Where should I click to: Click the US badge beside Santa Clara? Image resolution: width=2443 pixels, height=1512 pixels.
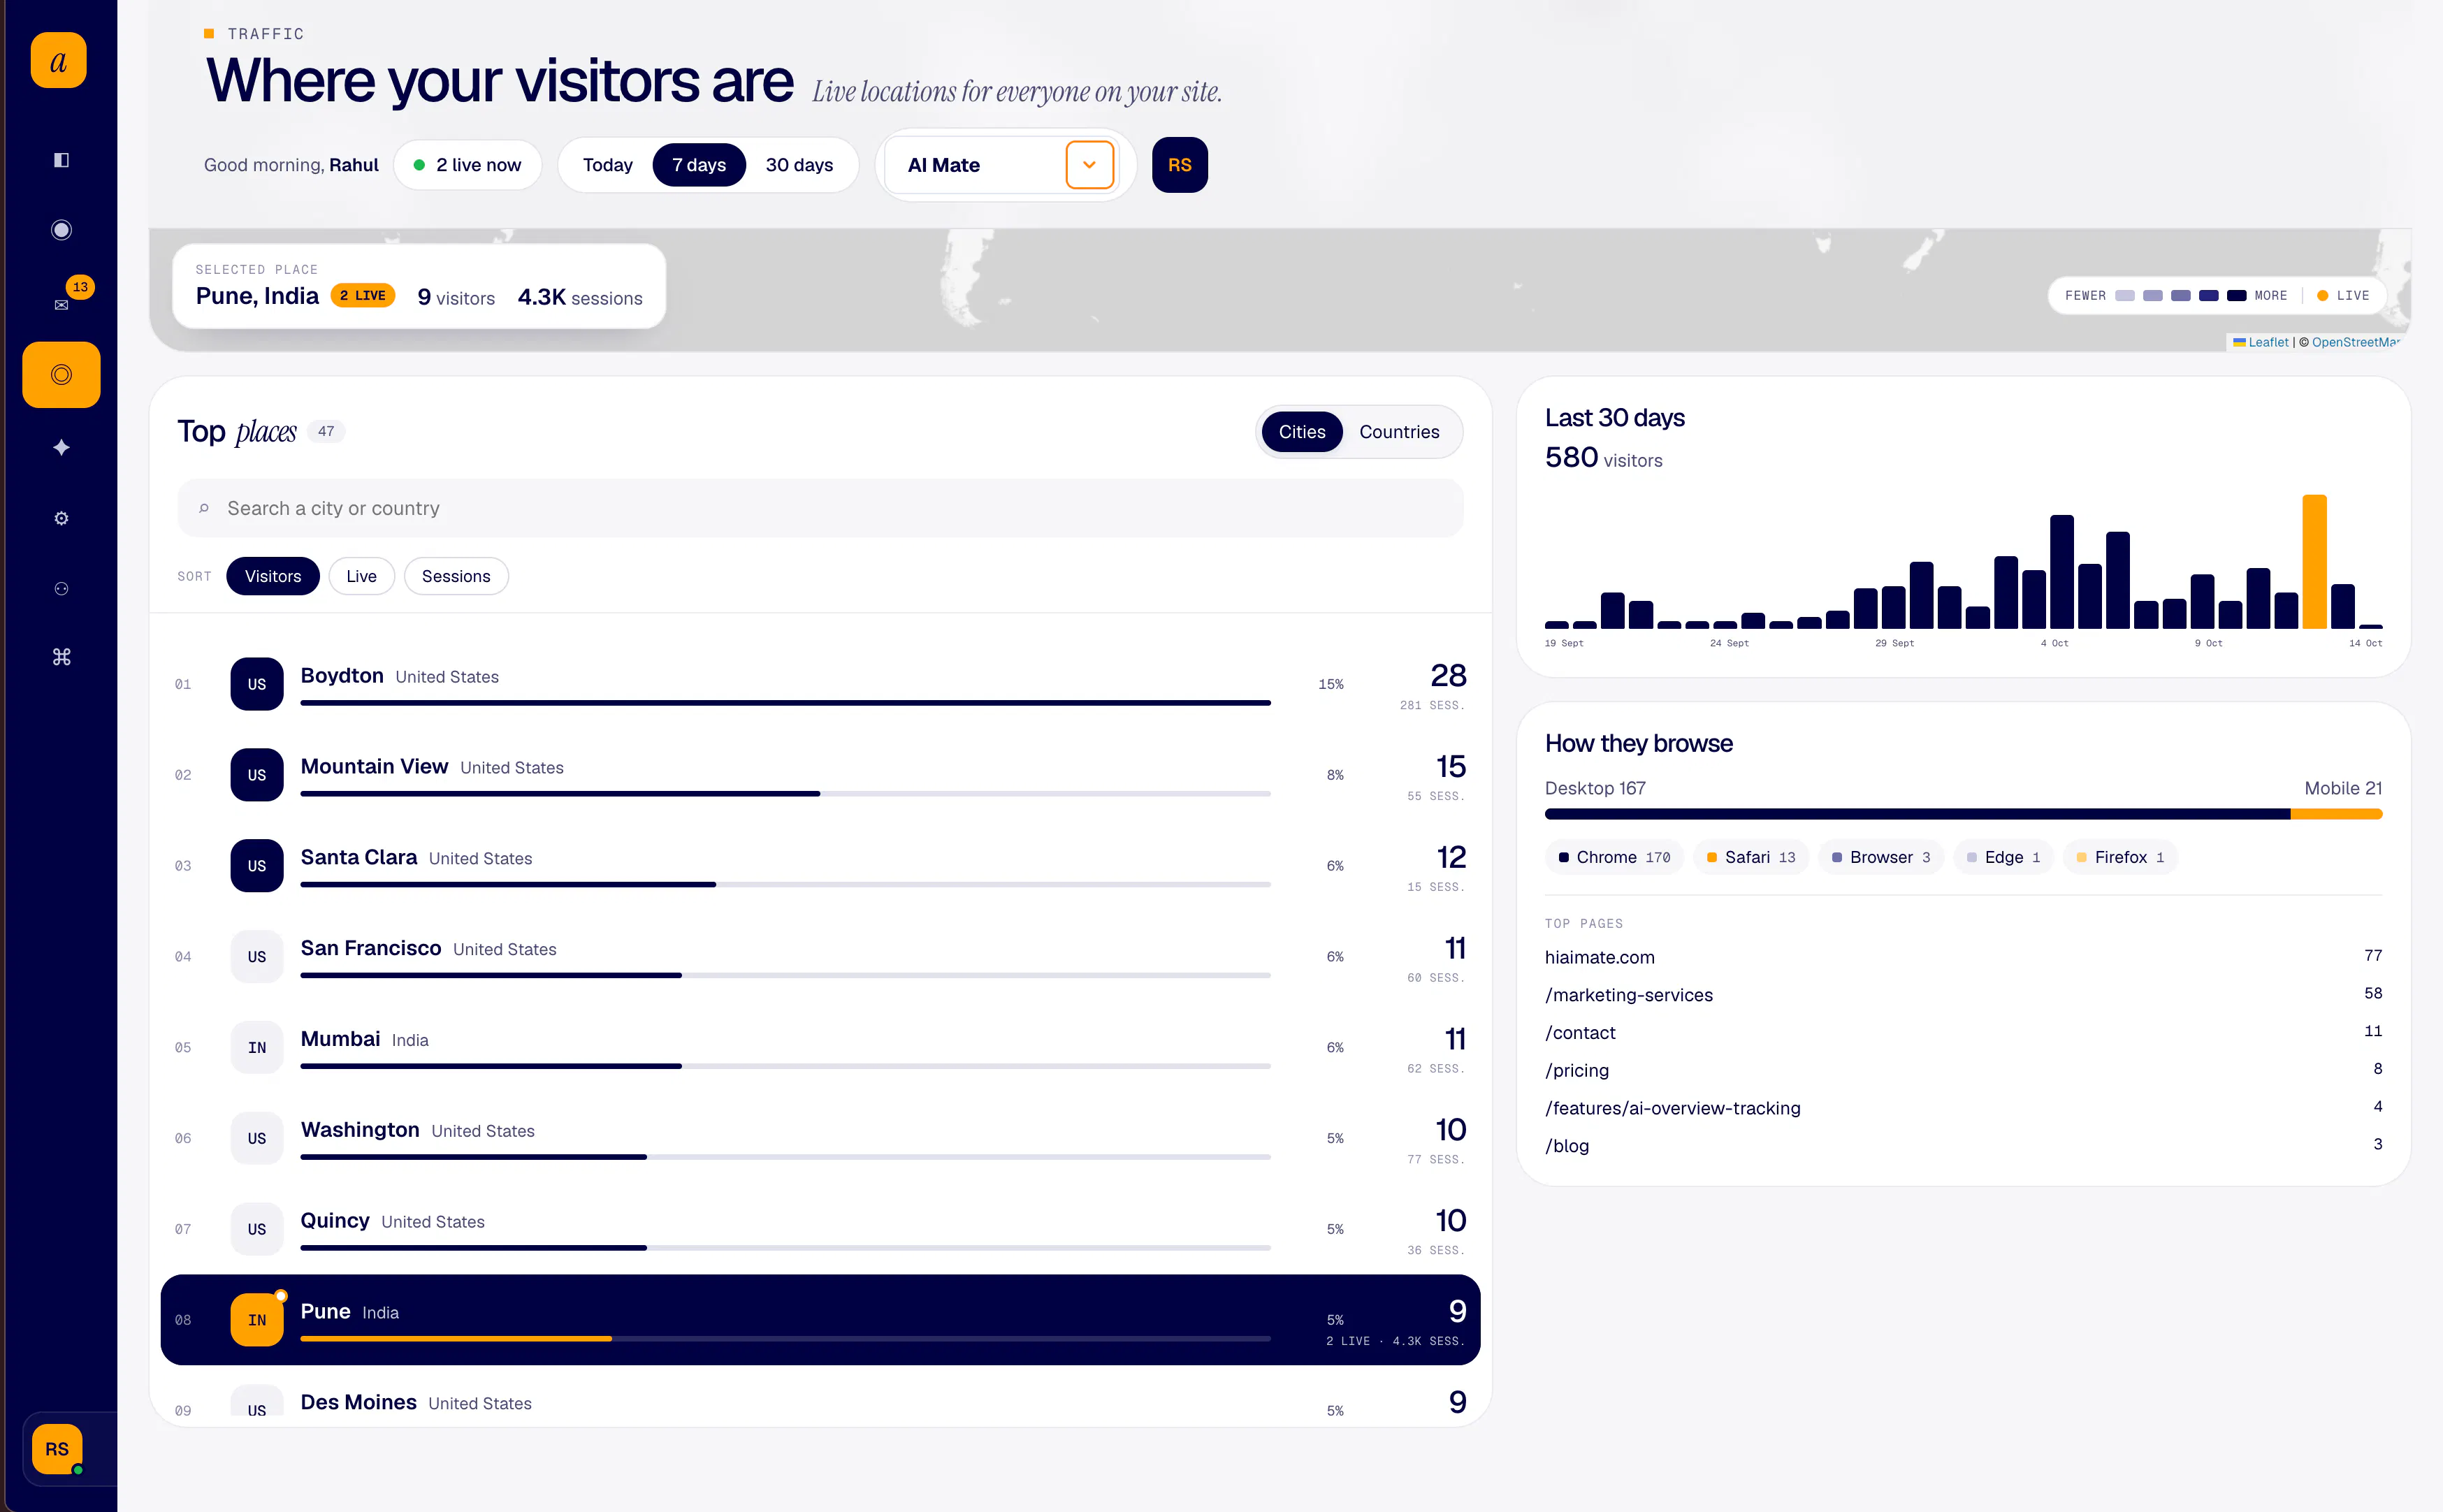click(x=257, y=865)
